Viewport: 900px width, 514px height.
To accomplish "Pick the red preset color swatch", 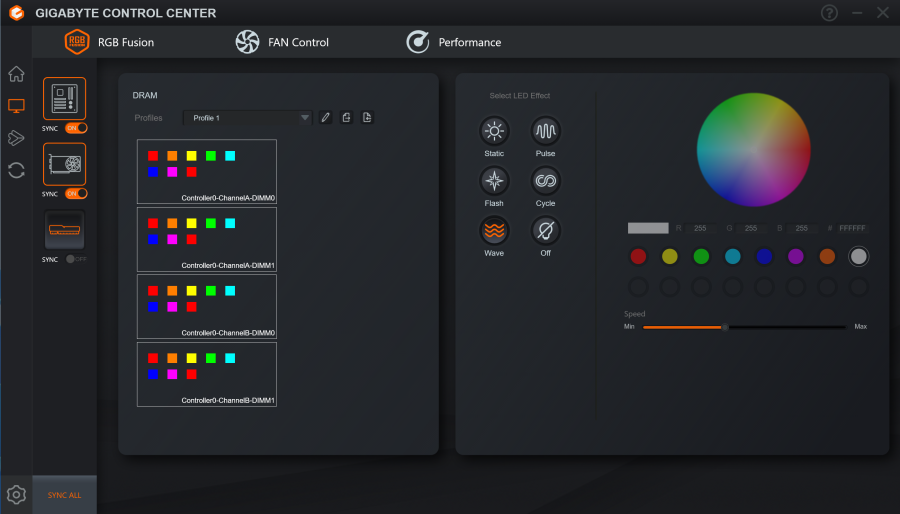I will [x=639, y=257].
